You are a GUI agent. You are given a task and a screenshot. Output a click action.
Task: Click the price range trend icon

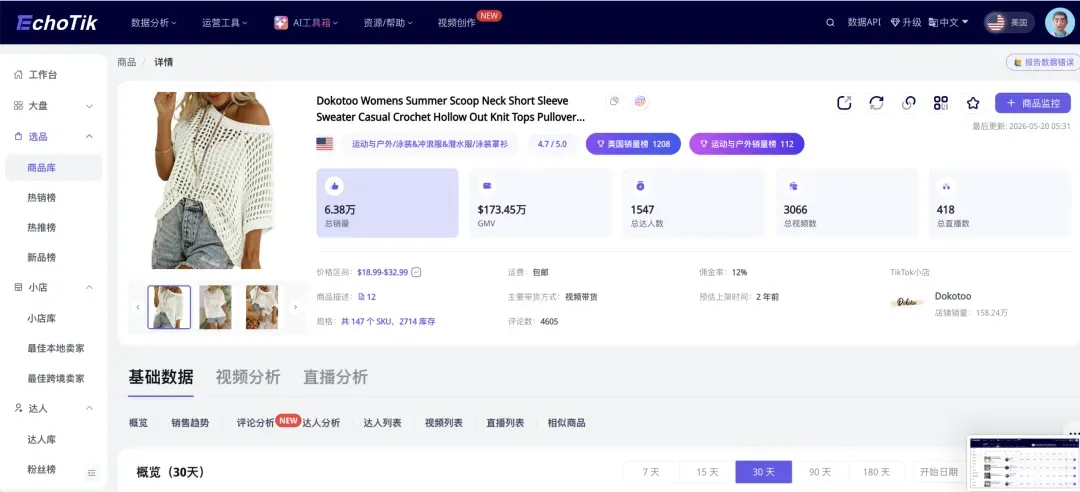[416, 272]
